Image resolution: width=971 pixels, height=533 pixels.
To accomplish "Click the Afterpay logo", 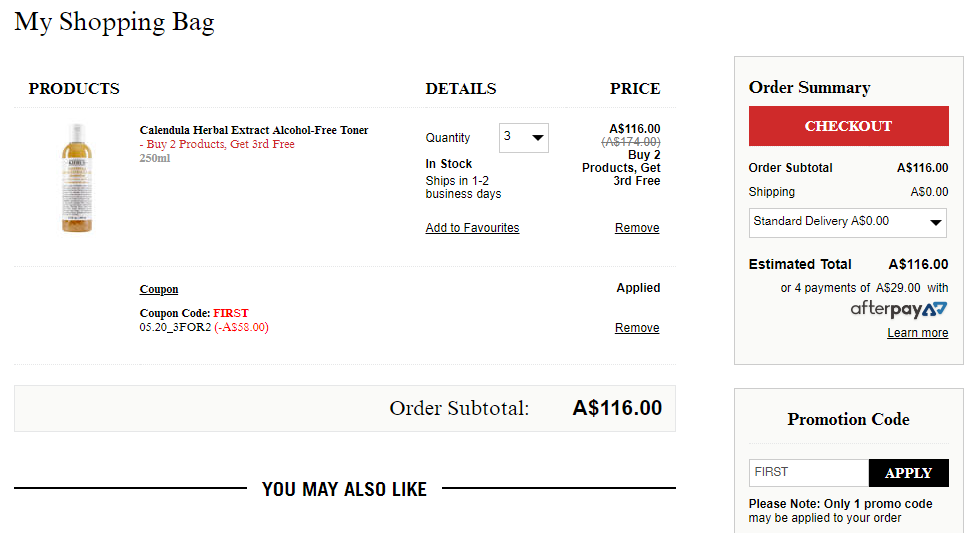I will 899,309.
